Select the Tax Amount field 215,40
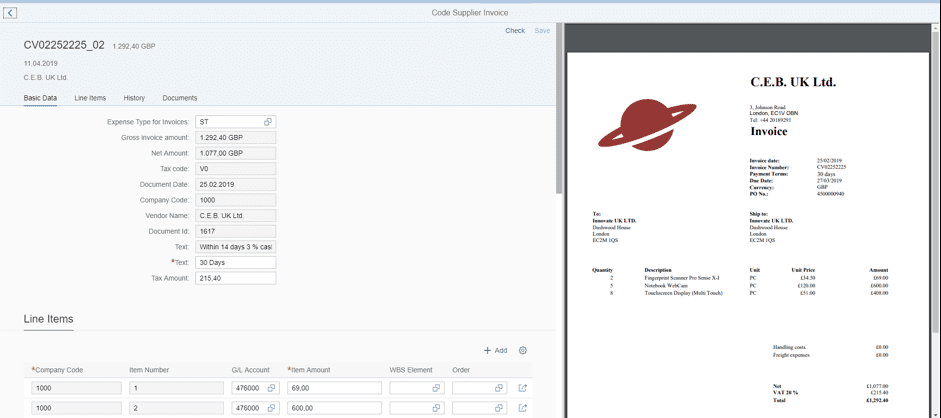The image size is (941, 418). pos(235,278)
